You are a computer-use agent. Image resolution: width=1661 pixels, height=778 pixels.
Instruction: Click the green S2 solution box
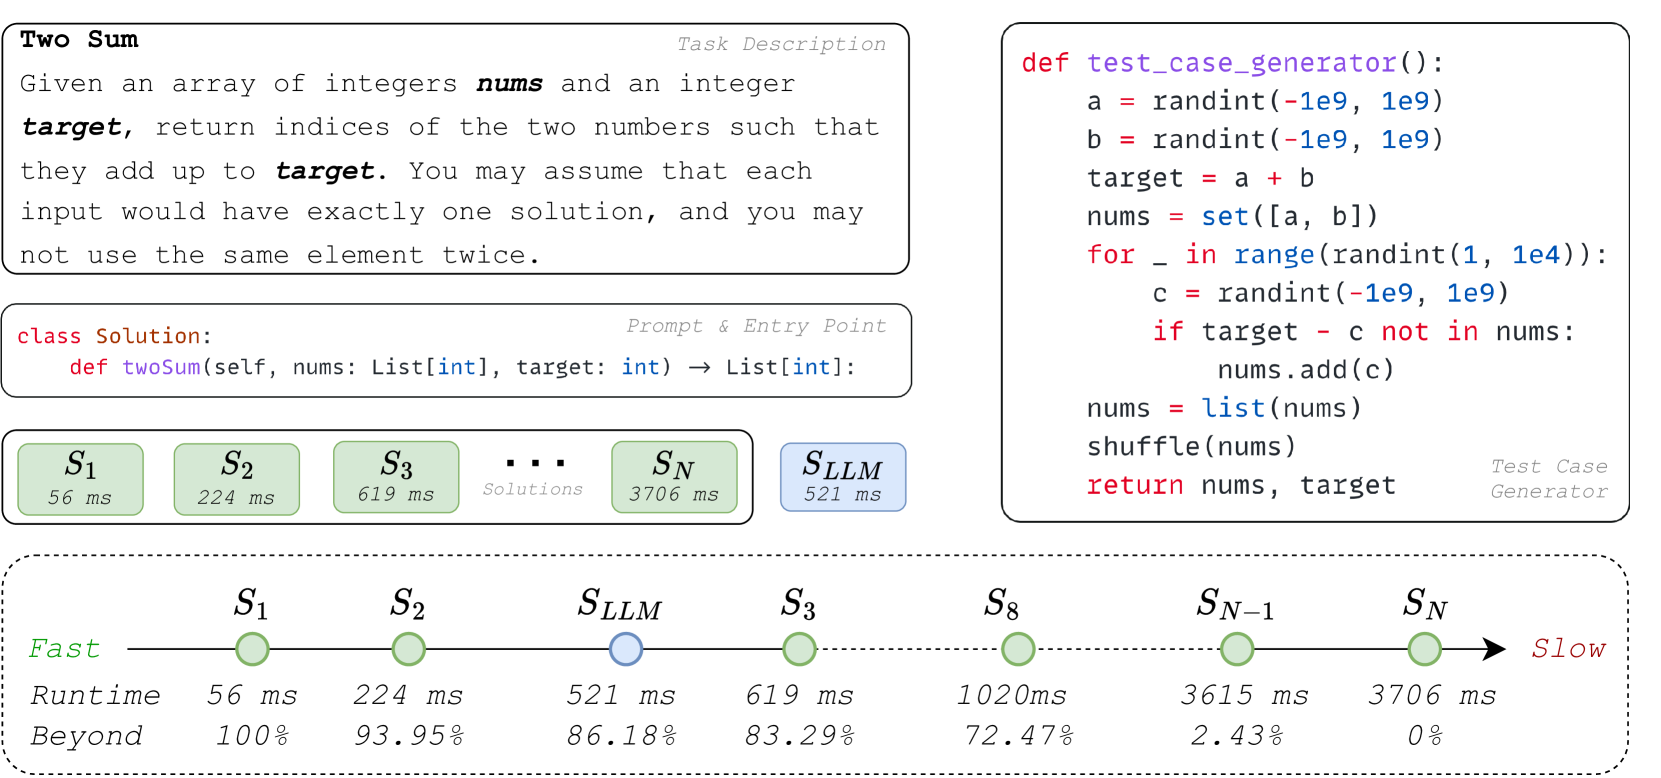pos(236,479)
